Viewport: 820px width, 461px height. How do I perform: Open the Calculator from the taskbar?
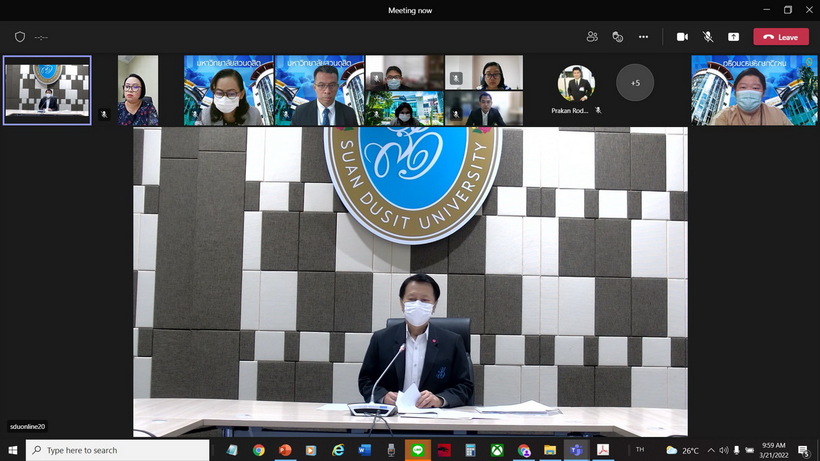click(x=470, y=450)
